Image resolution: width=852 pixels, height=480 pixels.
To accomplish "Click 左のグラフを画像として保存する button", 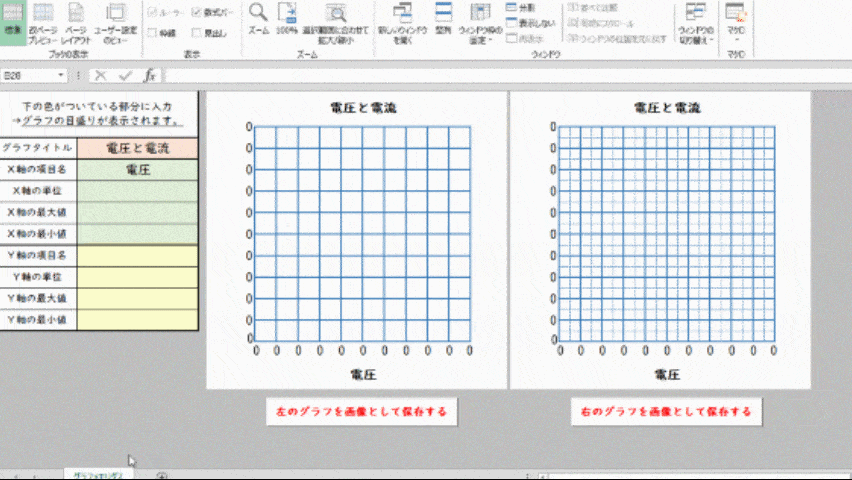I will pos(361,411).
